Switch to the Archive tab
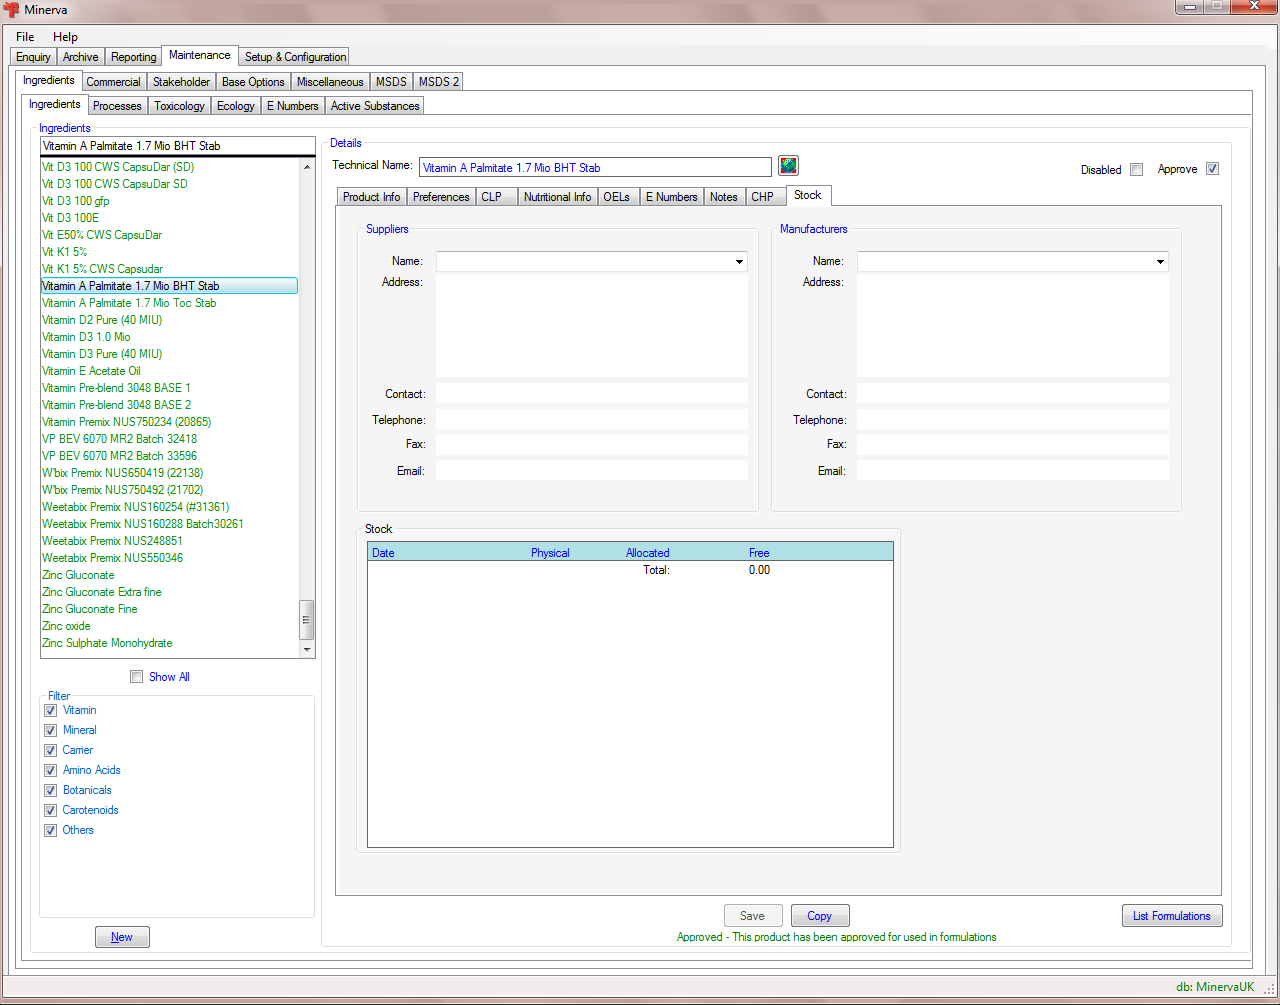The height and width of the screenshot is (1005, 1280). click(x=80, y=57)
